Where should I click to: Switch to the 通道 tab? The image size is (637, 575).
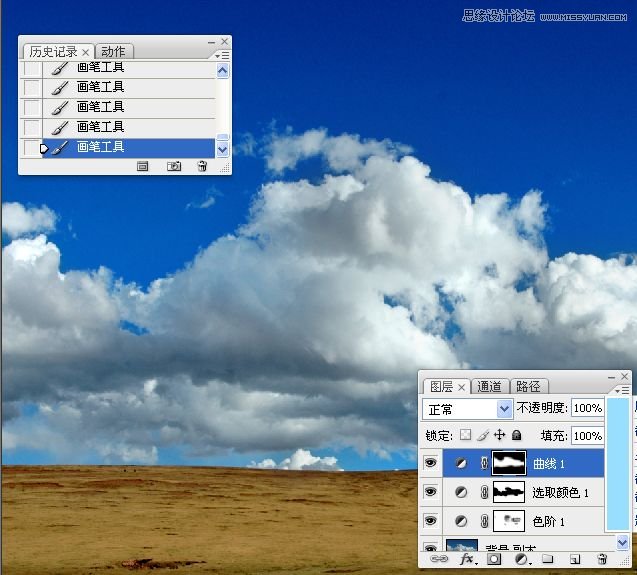coord(489,387)
